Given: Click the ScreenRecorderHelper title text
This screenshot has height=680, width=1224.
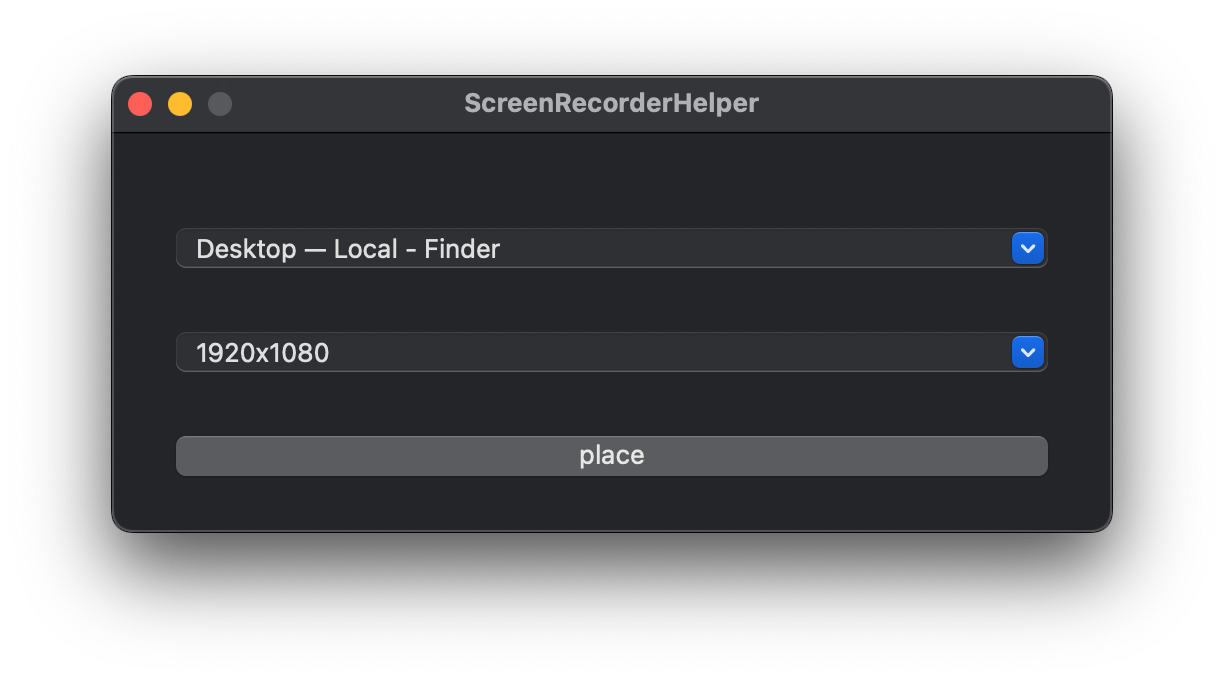Looking at the screenshot, I should pyautogui.click(x=612, y=103).
